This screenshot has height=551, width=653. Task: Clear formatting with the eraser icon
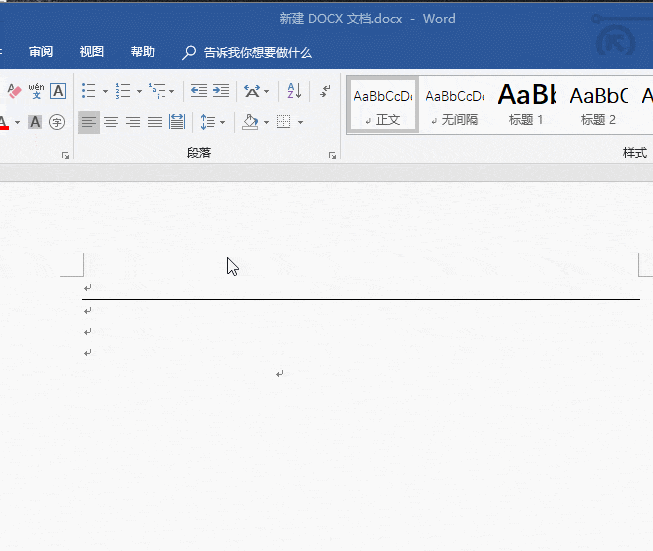(x=13, y=91)
